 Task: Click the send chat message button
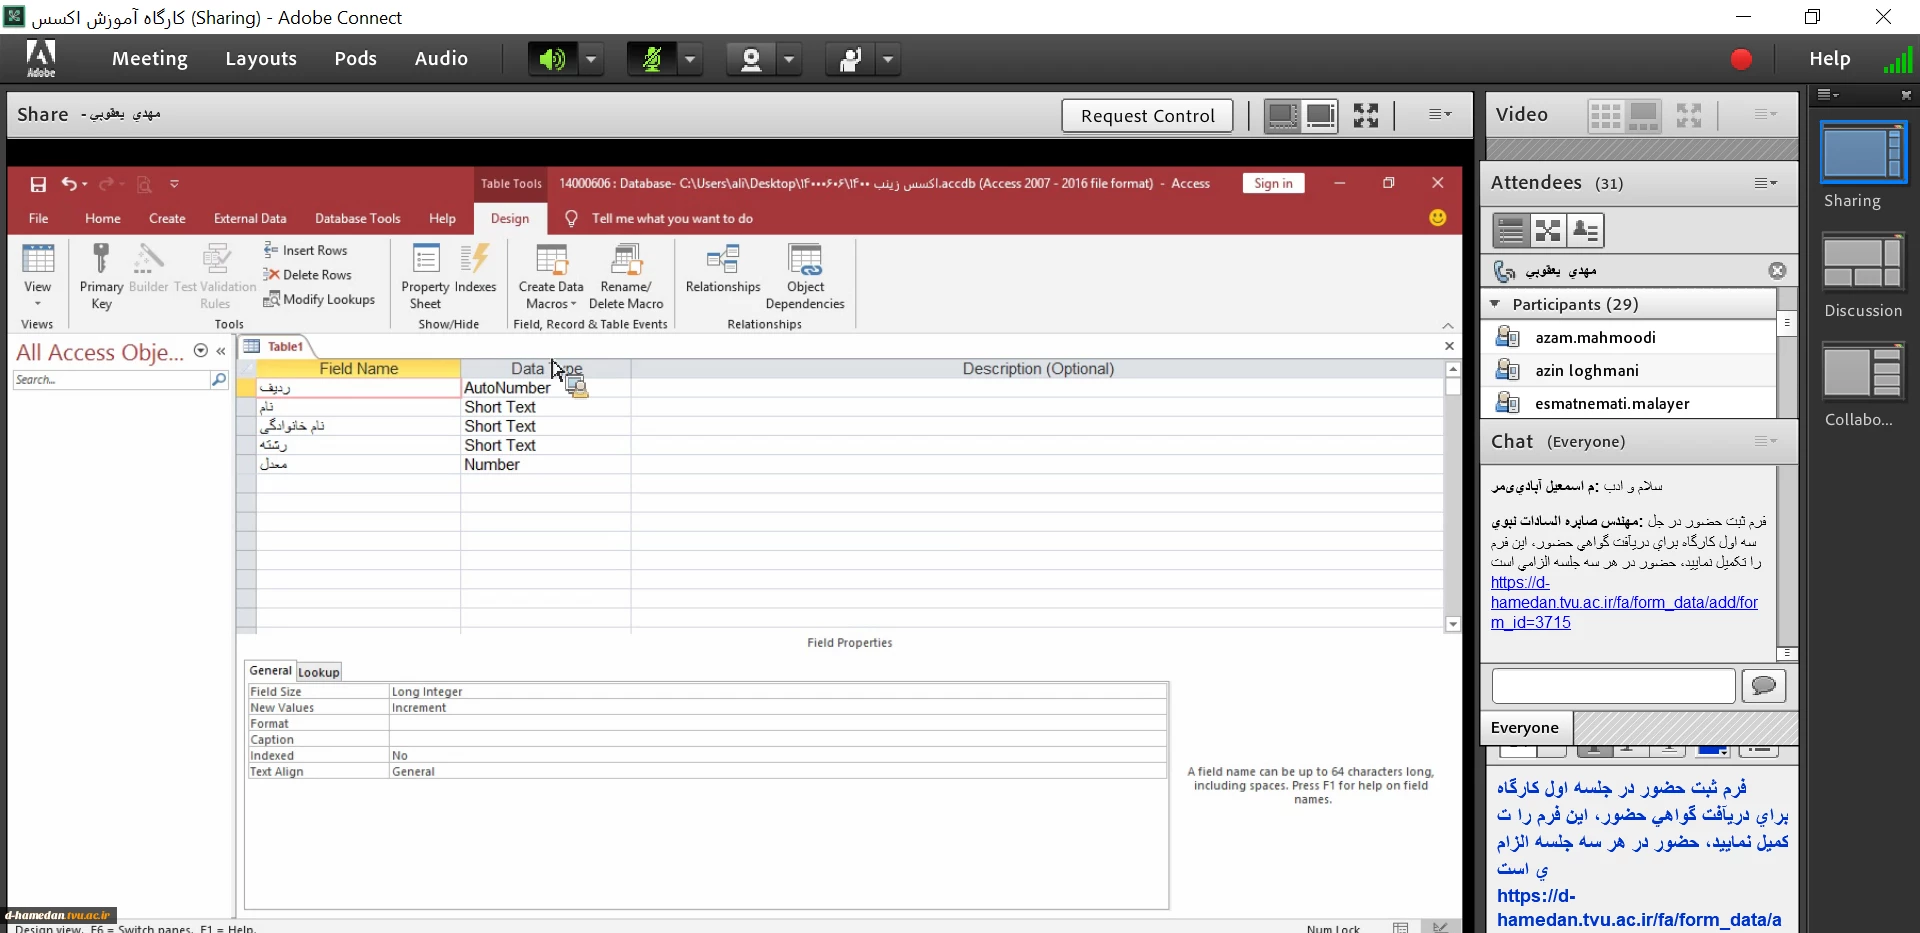point(1764,686)
